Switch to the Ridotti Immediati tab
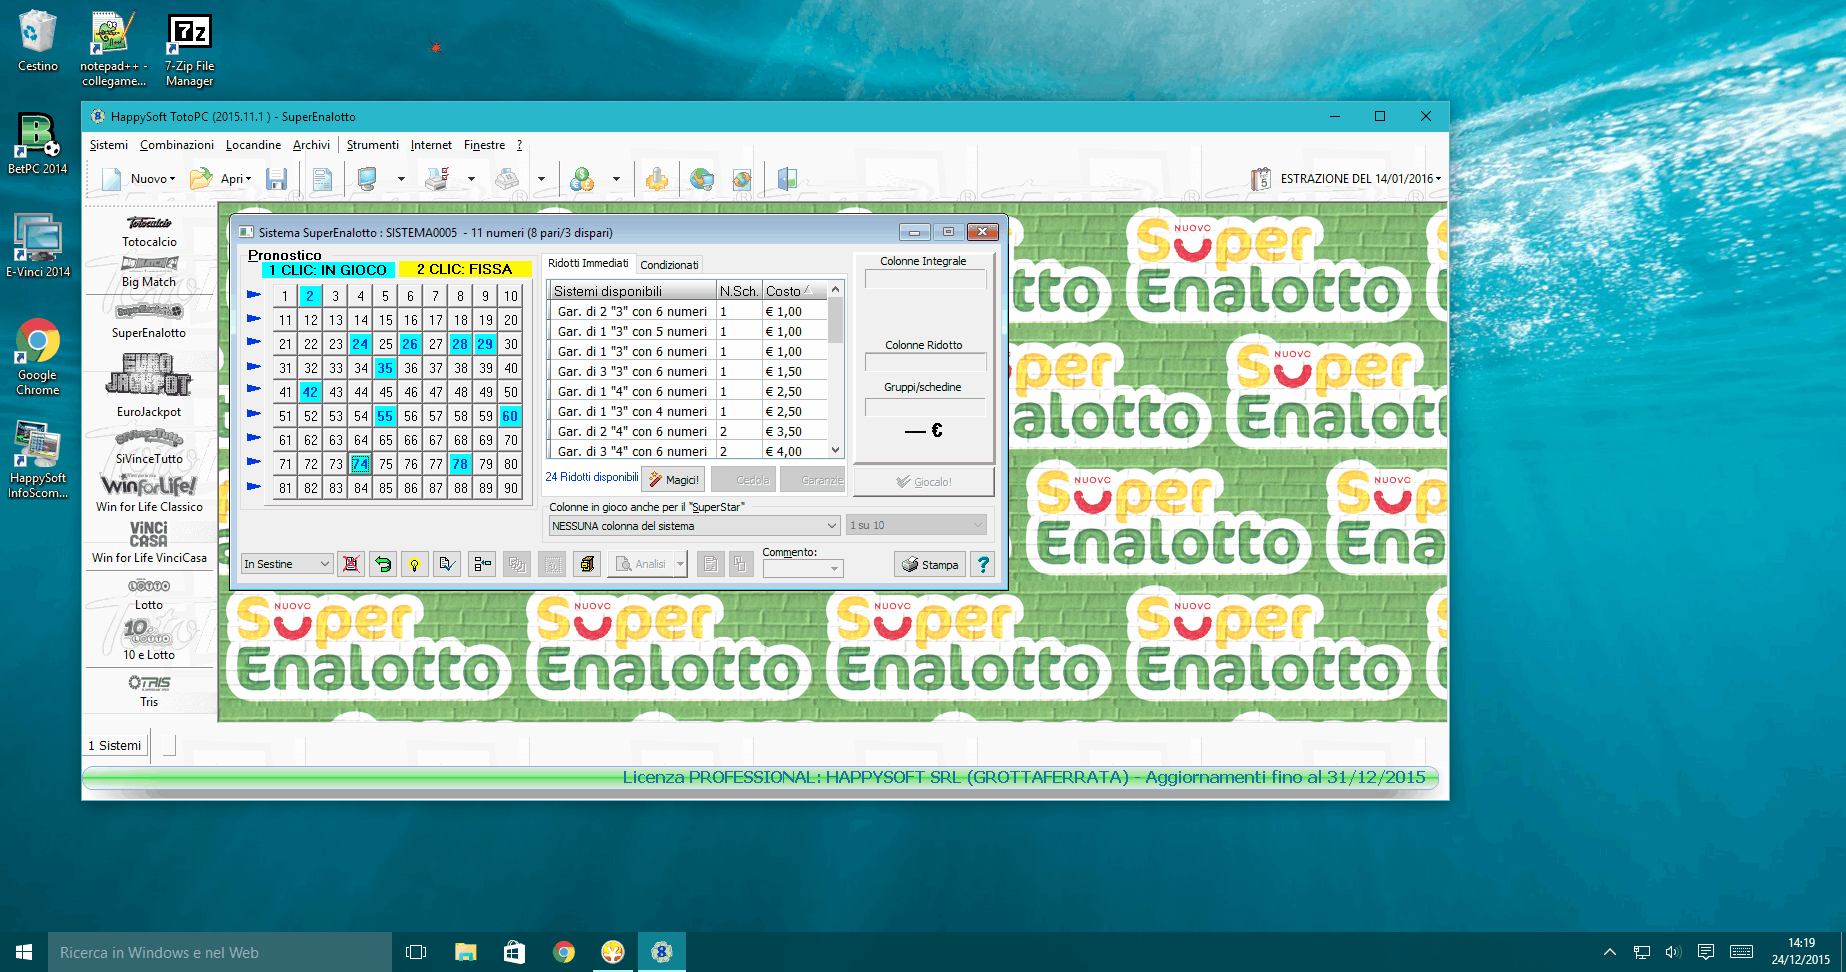Image resolution: width=1846 pixels, height=972 pixels. click(588, 263)
